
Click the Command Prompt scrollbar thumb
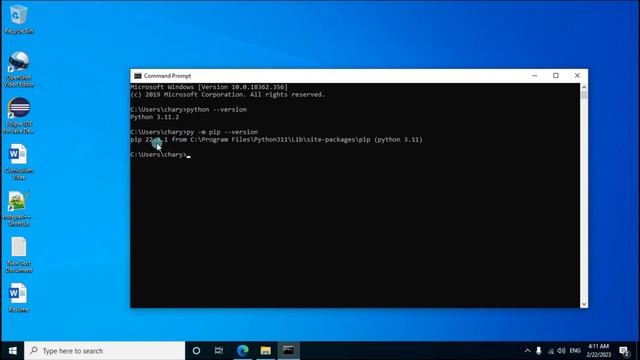coord(584,95)
